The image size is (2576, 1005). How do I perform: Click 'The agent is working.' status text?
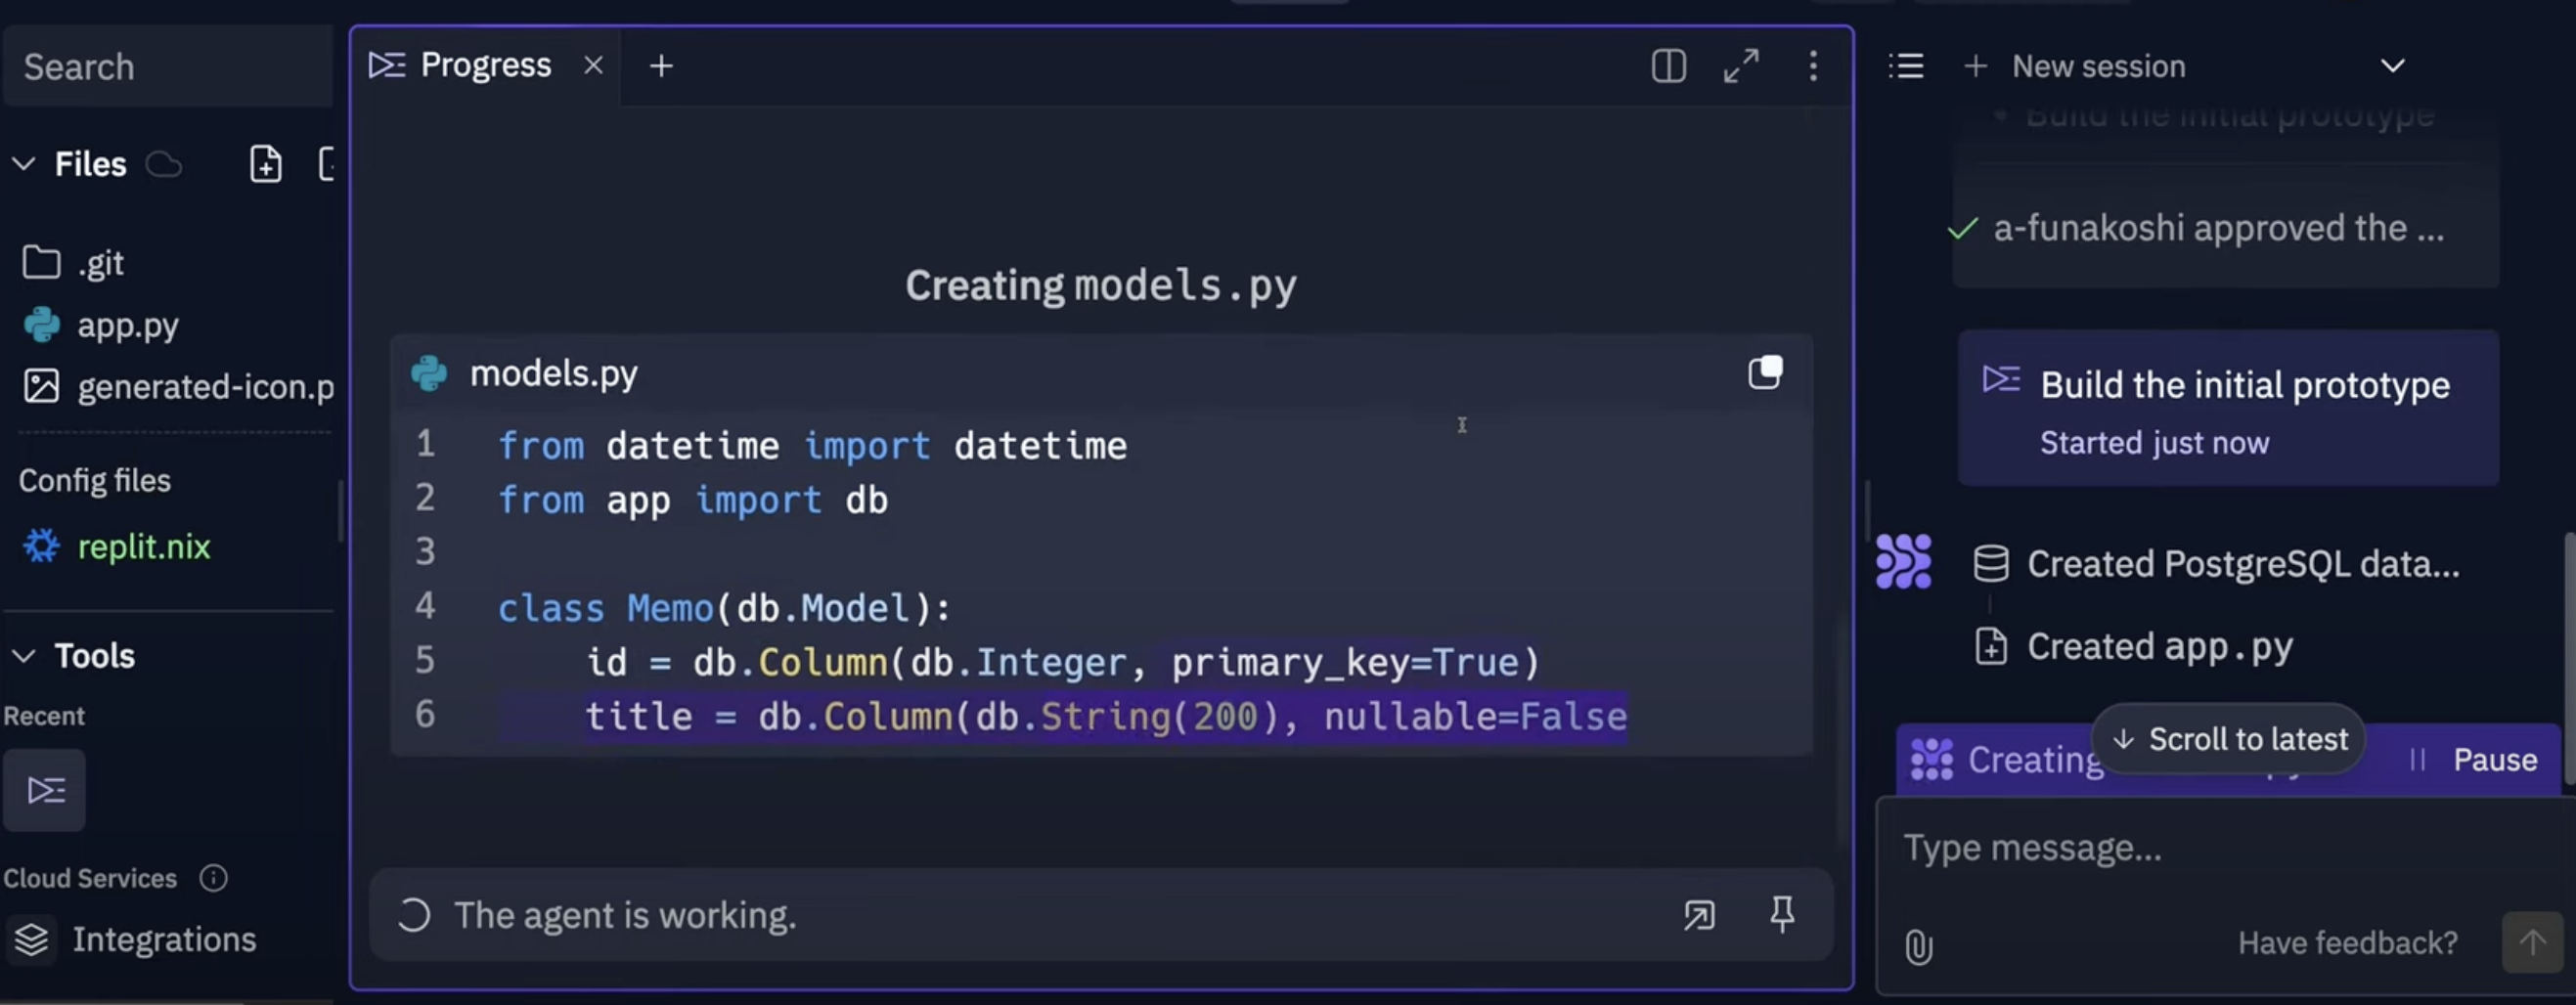coord(625,915)
